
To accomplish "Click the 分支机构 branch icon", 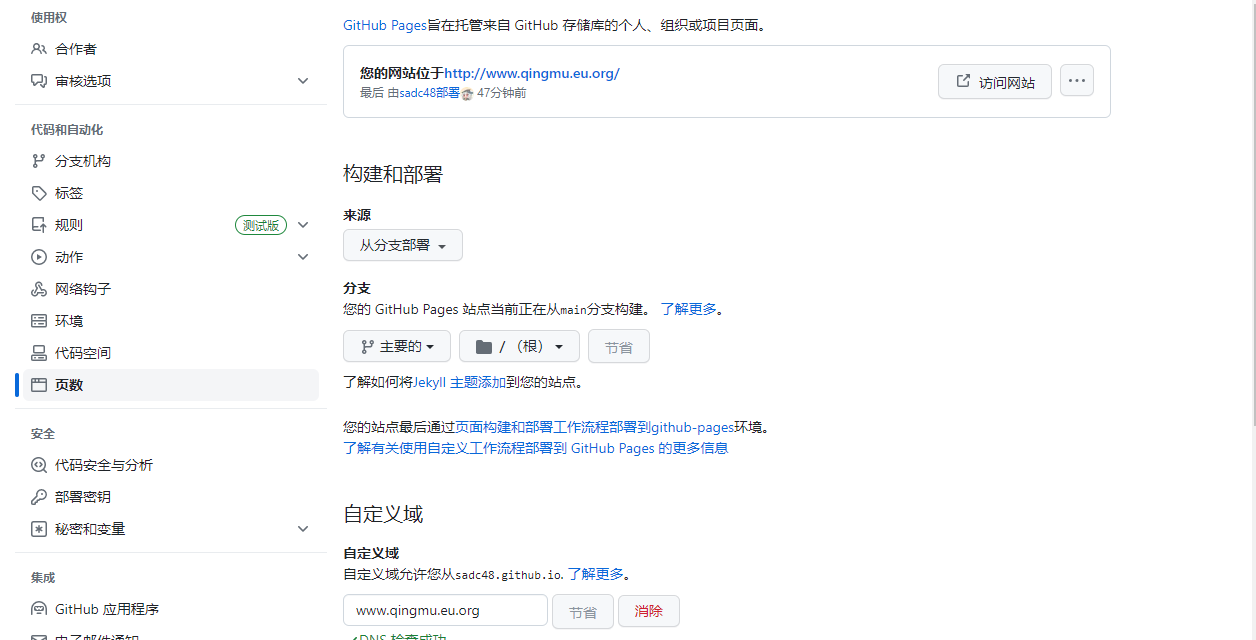I will [39, 161].
